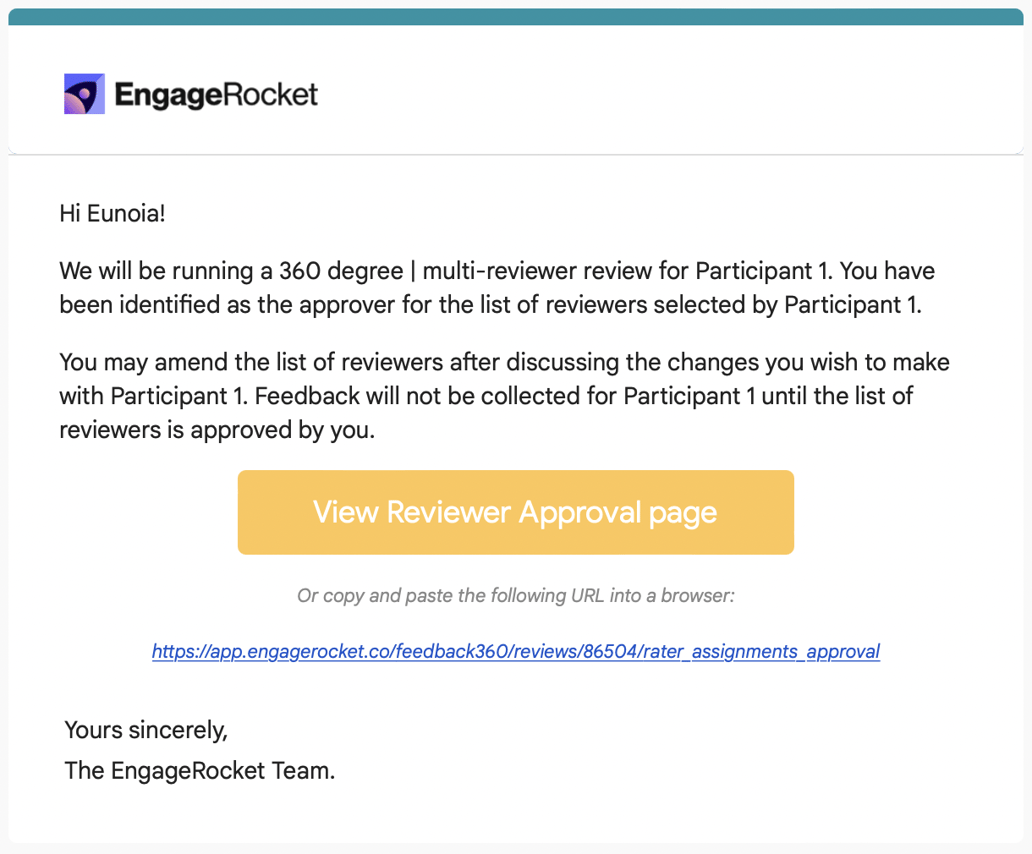
Task: Click the The EngageRocket Team signature text
Action: [x=199, y=771]
